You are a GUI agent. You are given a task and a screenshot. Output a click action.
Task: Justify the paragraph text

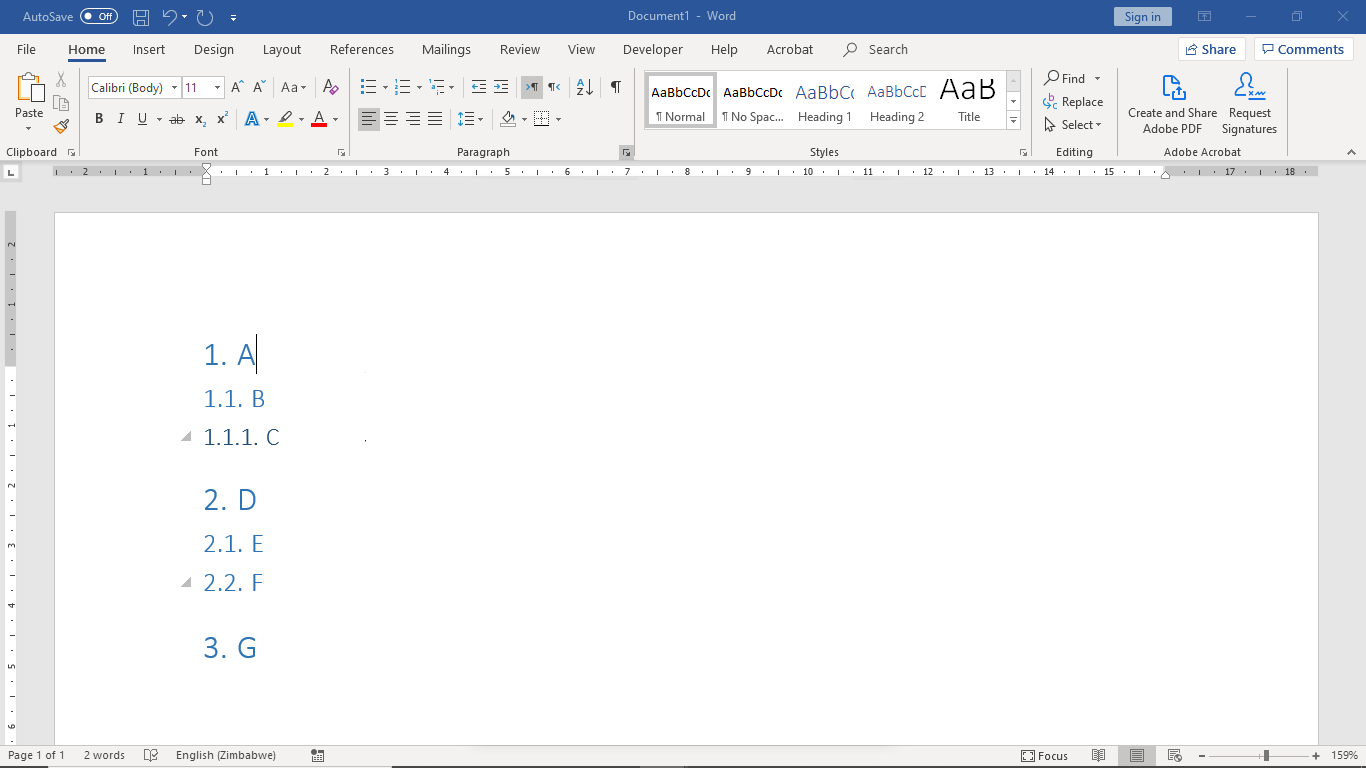pos(435,119)
